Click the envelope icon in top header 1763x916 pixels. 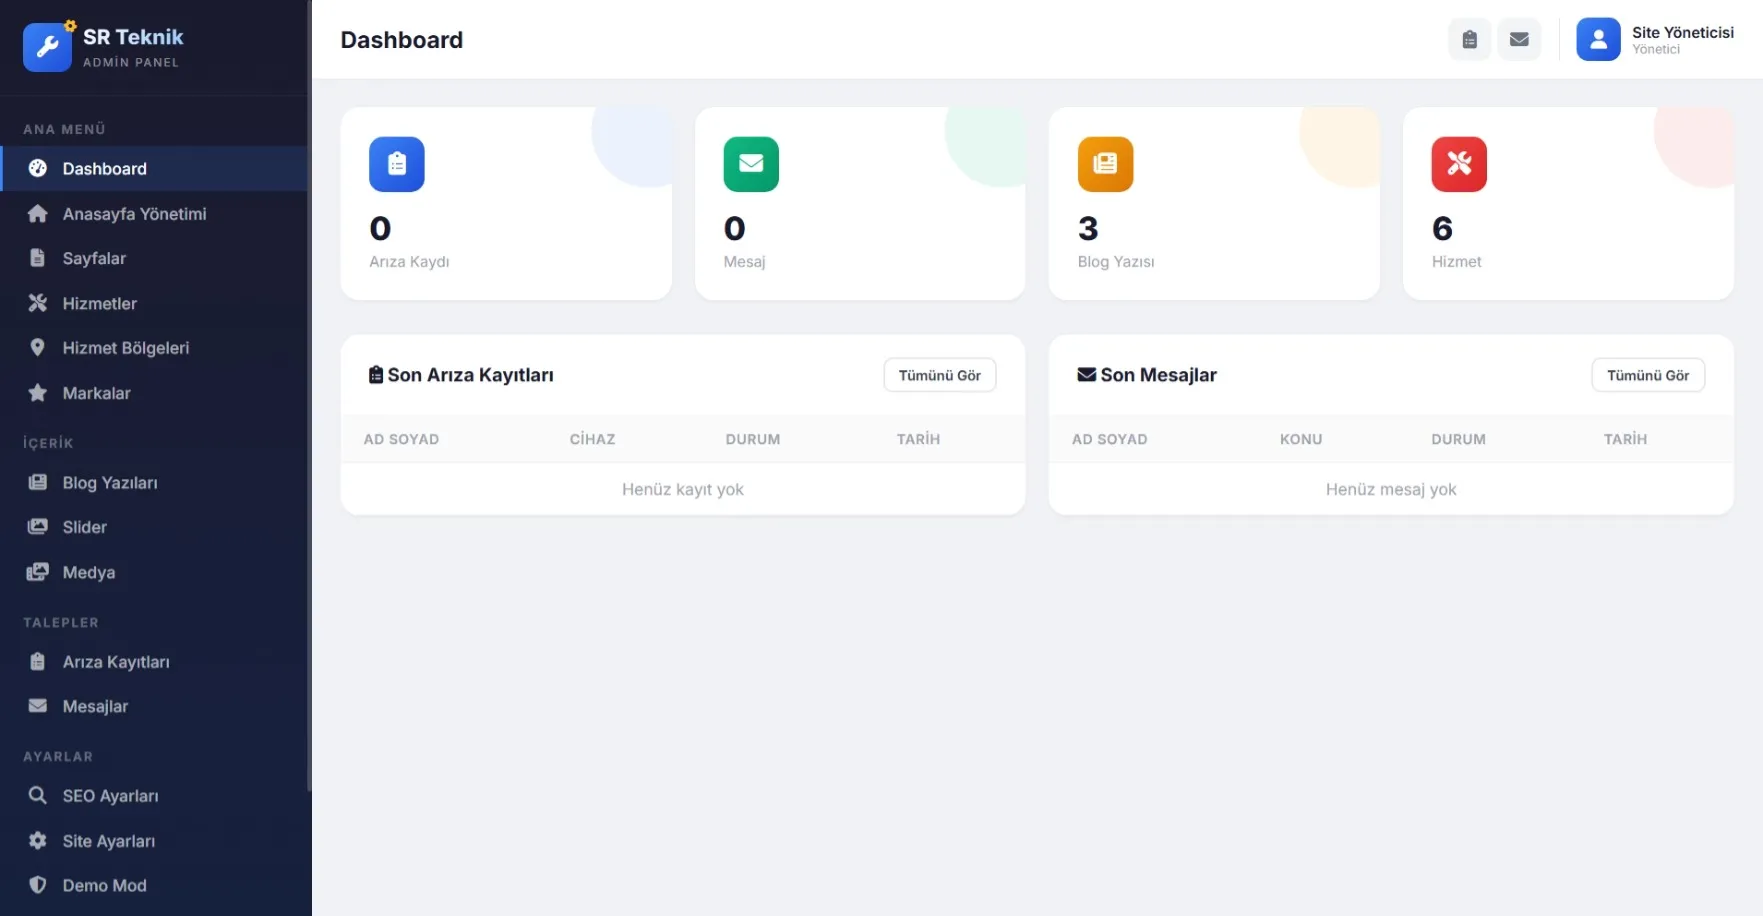[1519, 40]
